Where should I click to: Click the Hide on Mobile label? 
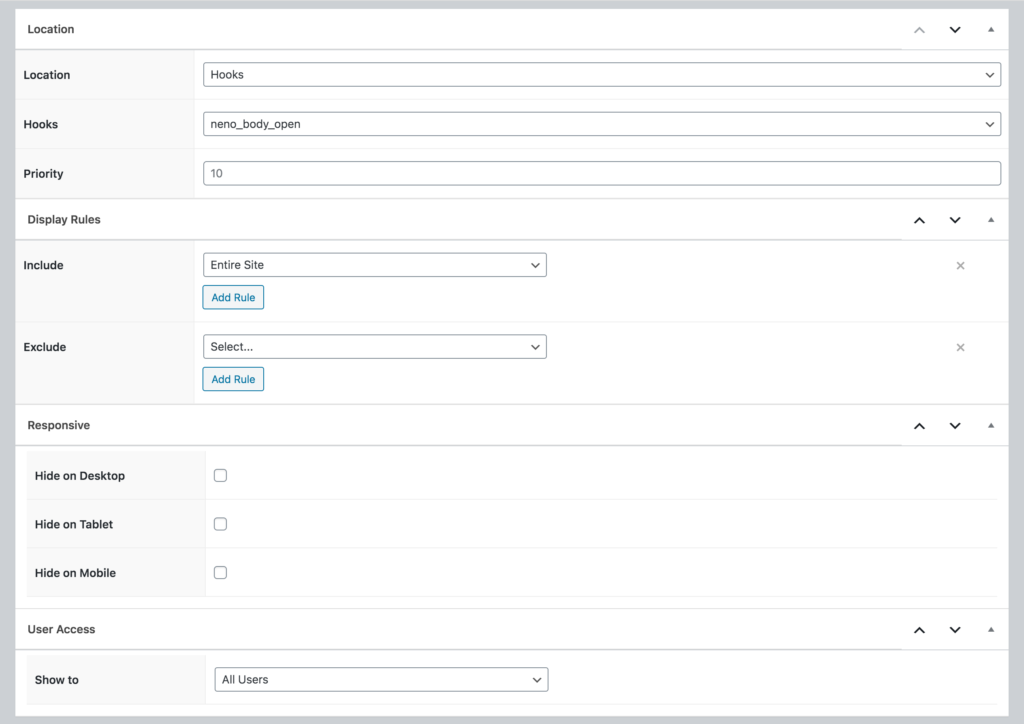coord(75,573)
